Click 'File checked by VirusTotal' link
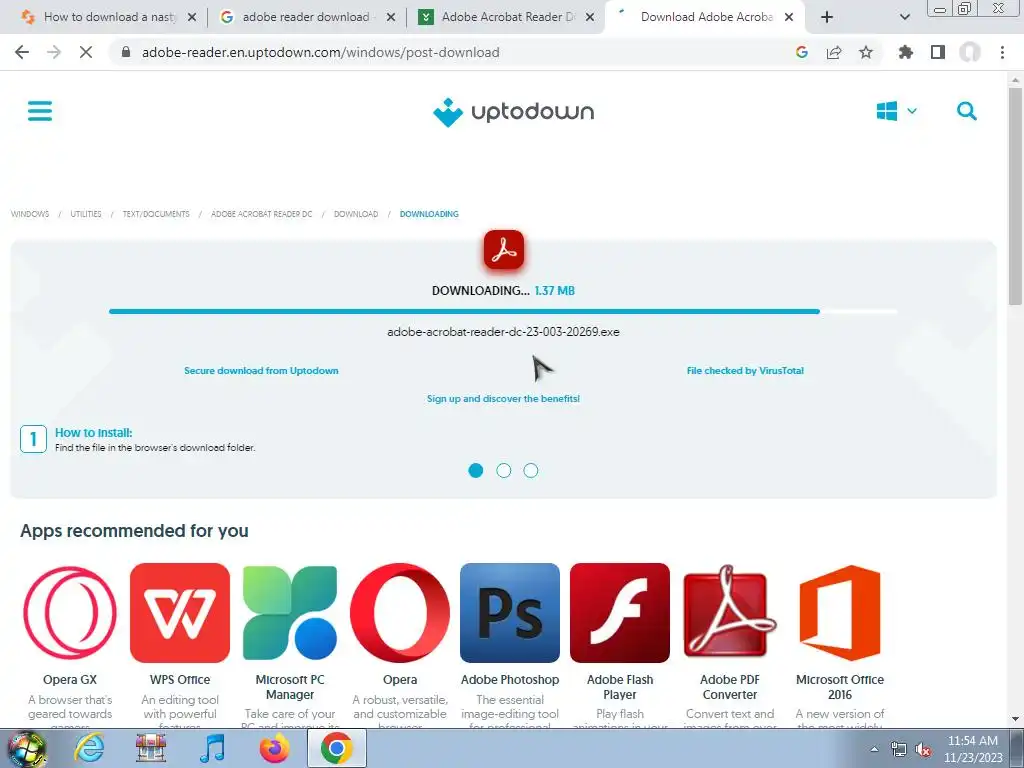Image resolution: width=1024 pixels, height=768 pixels. click(745, 370)
